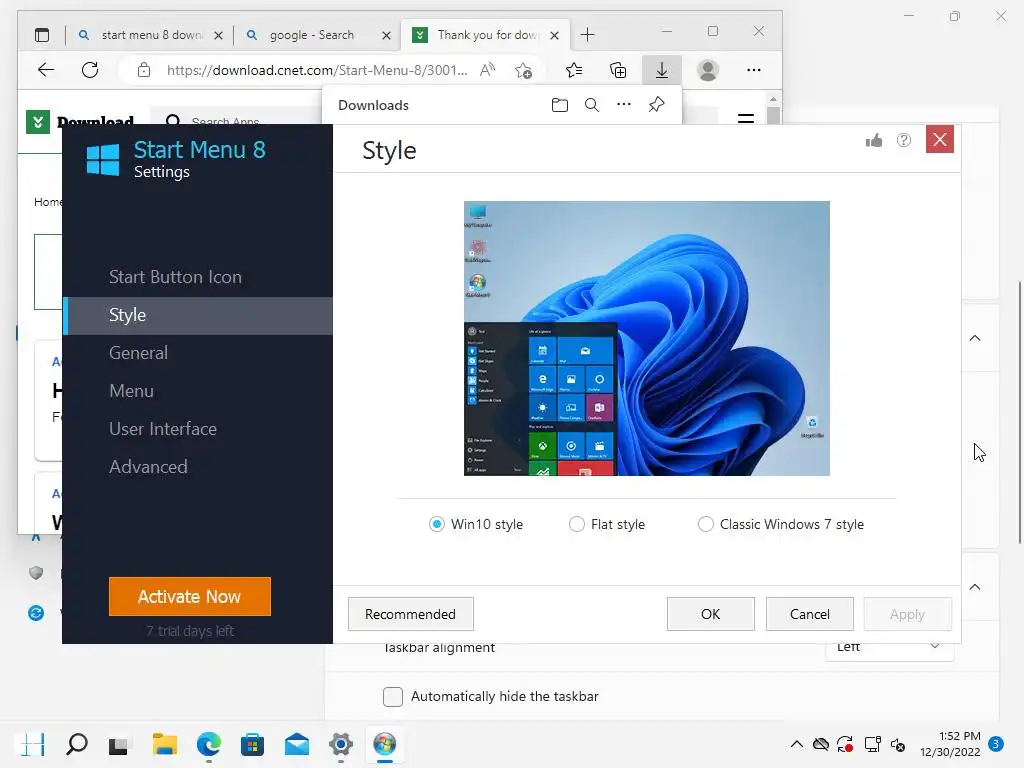
Task: Open the Edge profile avatar
Action: [708, 70]
